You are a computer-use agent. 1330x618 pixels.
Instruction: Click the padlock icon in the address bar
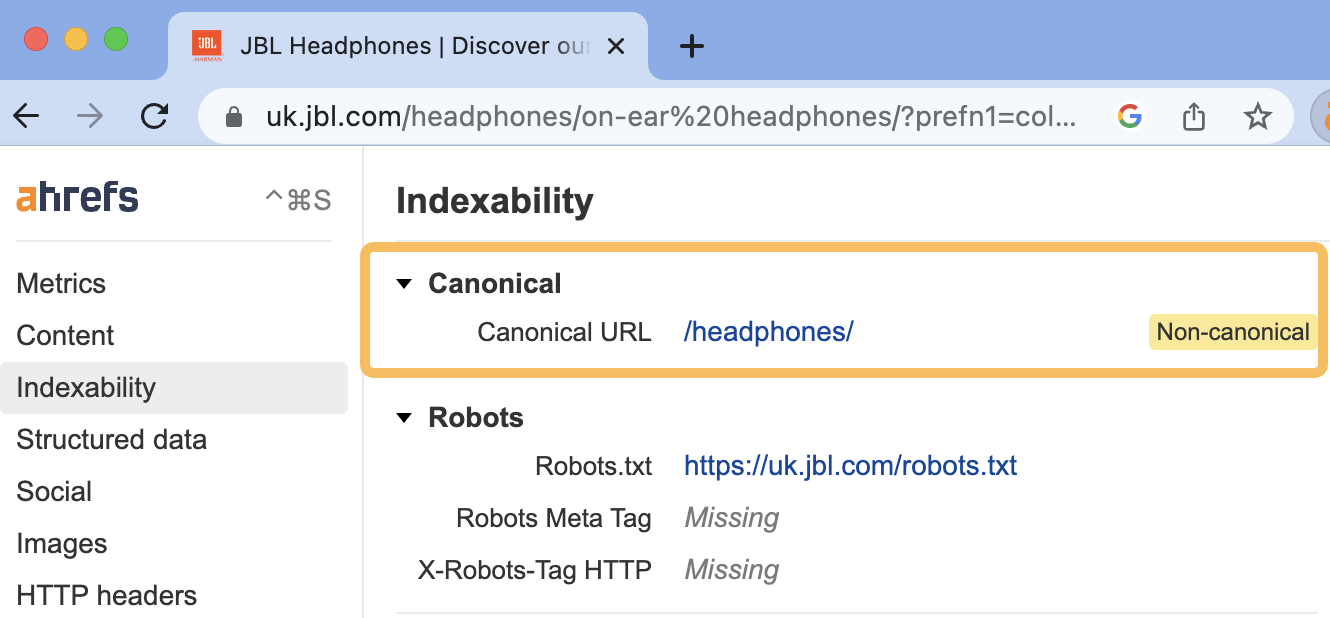[233, 116]
